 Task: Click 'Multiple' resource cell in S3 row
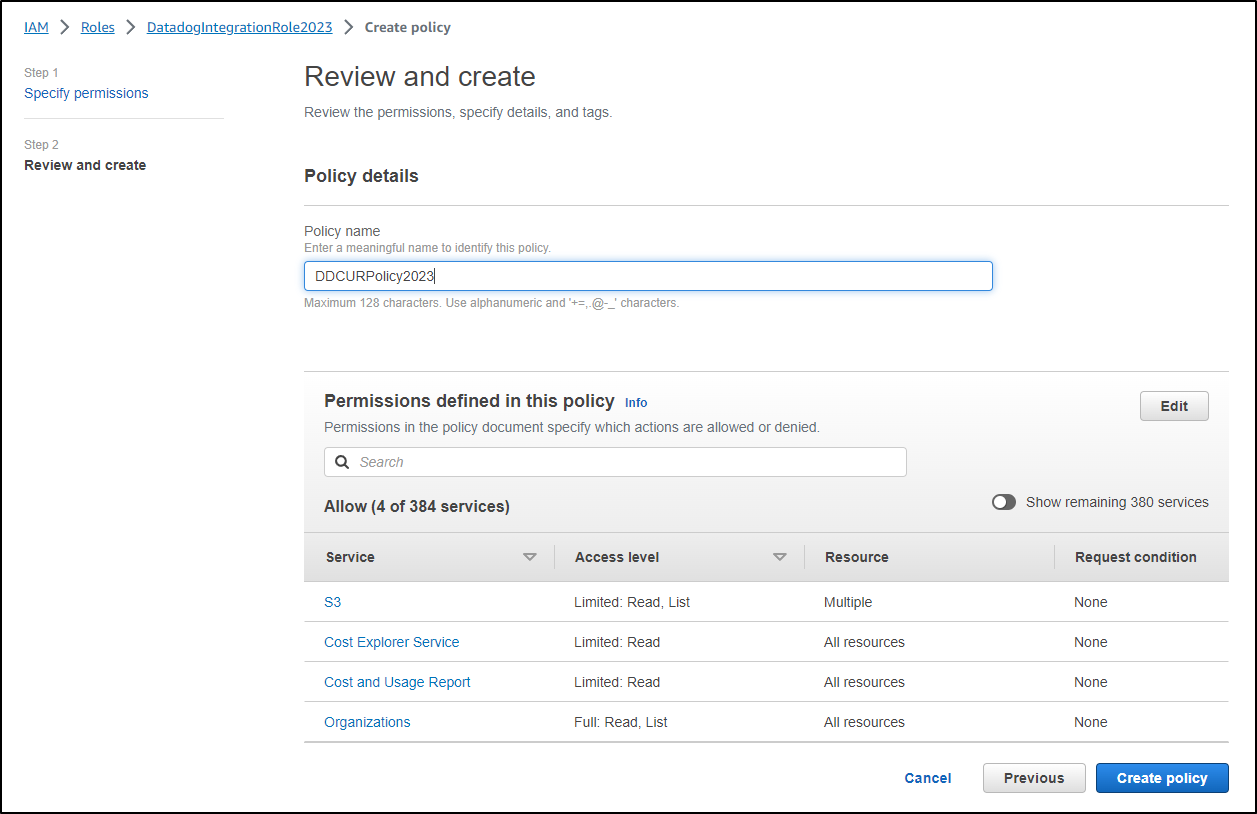pyautogui.click(x=848, y=602)
